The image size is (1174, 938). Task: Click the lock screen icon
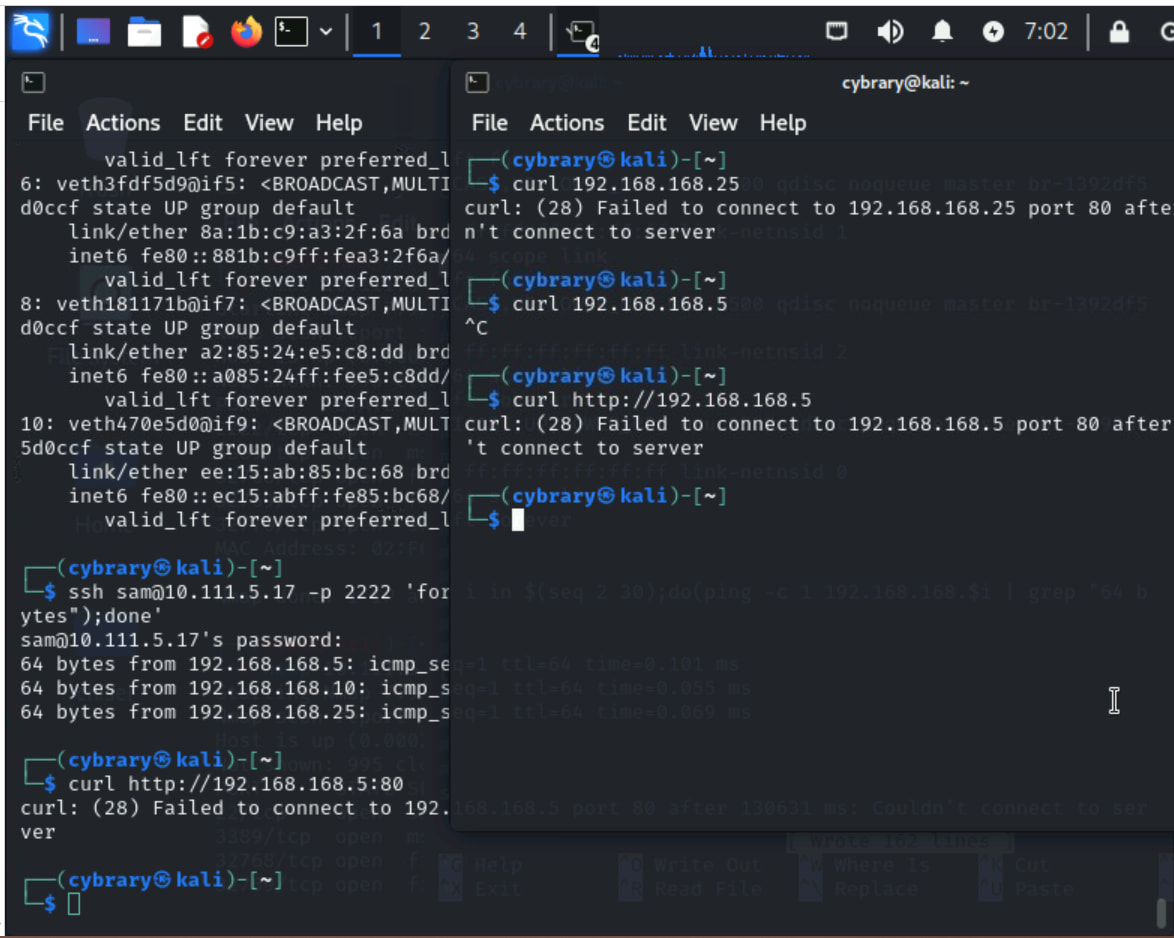1119,32
